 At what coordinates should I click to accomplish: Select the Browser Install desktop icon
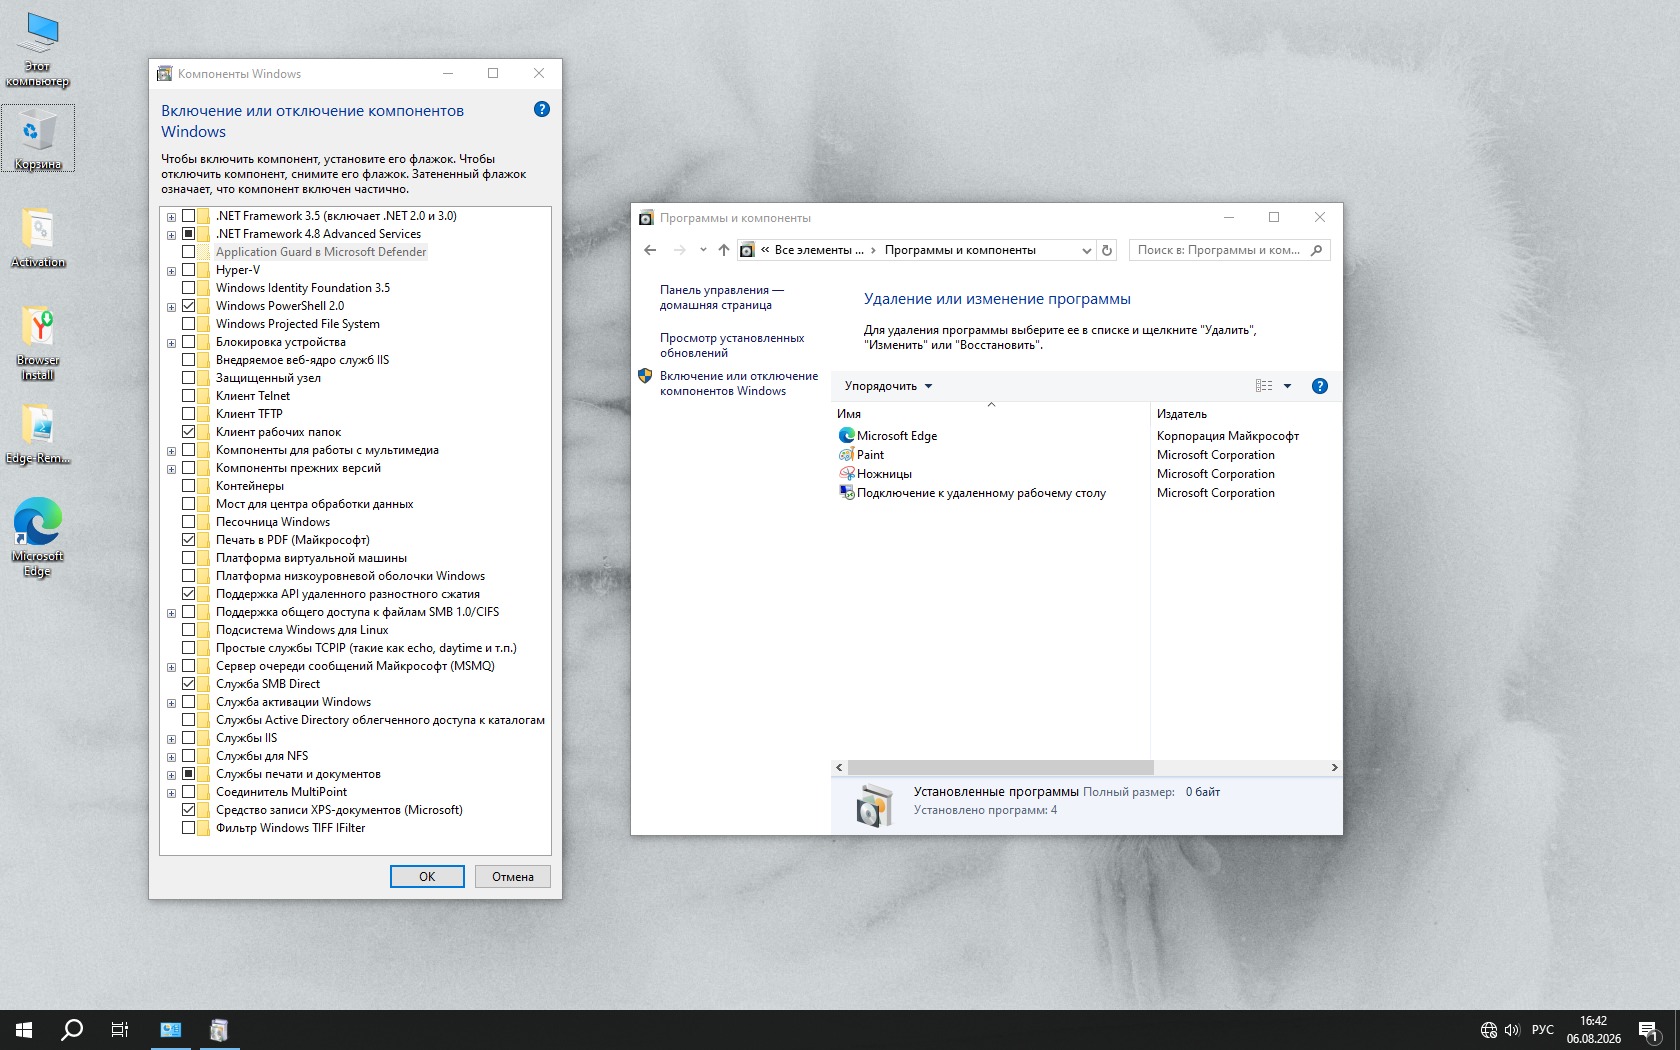point(38,343)
